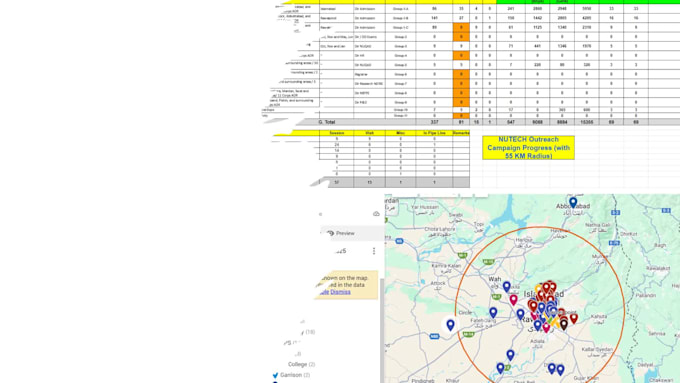
Task: Open the three-dot layer options menu
Action: [374, 251]
